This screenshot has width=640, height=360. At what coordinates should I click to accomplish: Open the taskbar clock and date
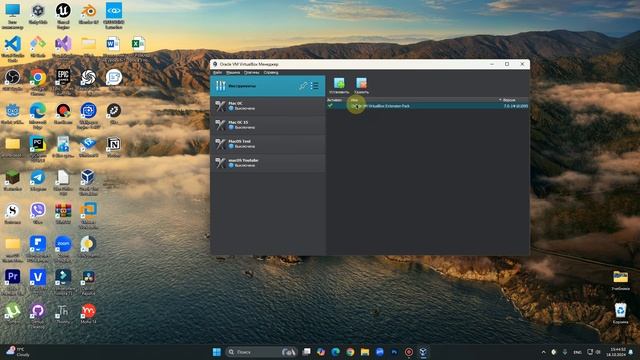point(616,352)
